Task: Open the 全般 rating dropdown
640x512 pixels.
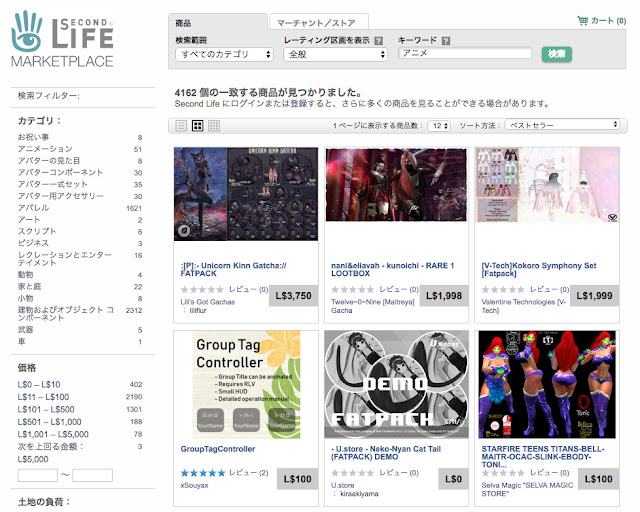Action: click(336, 54)
